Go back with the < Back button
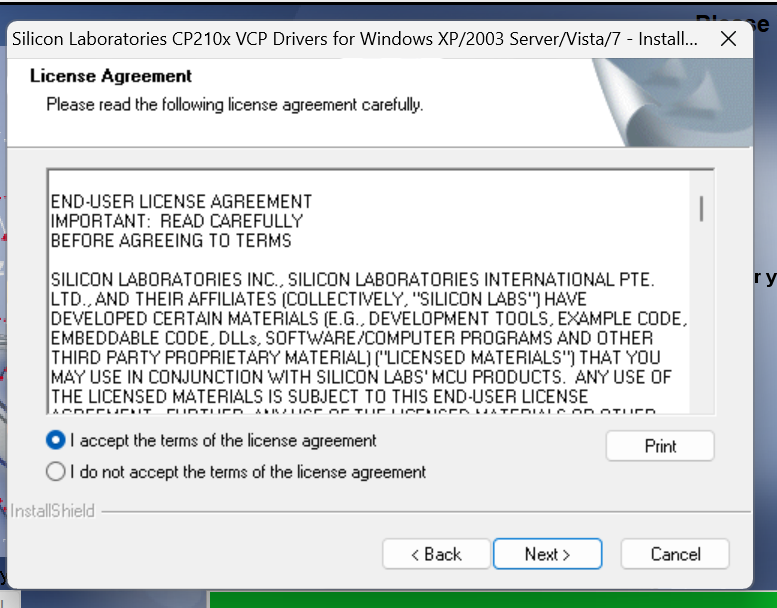Image resolution: width=777 pixels, height=608 pixels. (436, 553)
